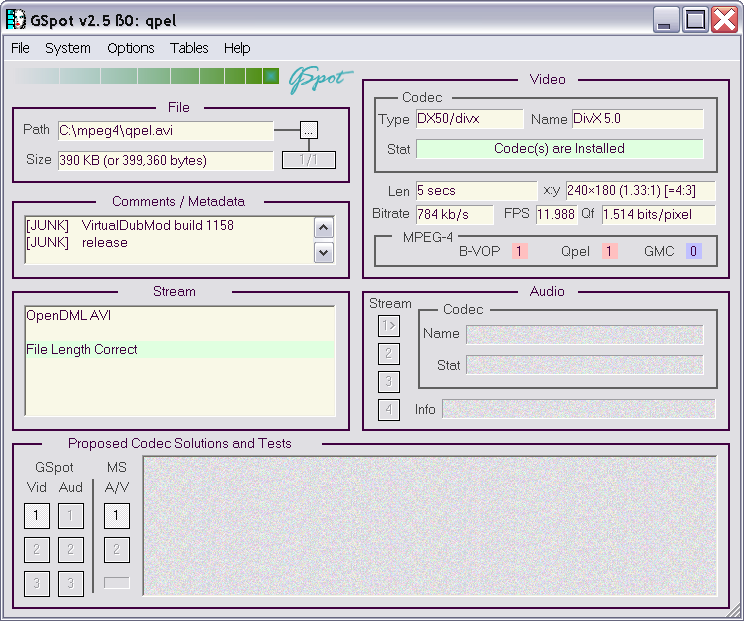Run MS A/V test button 1

pos(117,516)
